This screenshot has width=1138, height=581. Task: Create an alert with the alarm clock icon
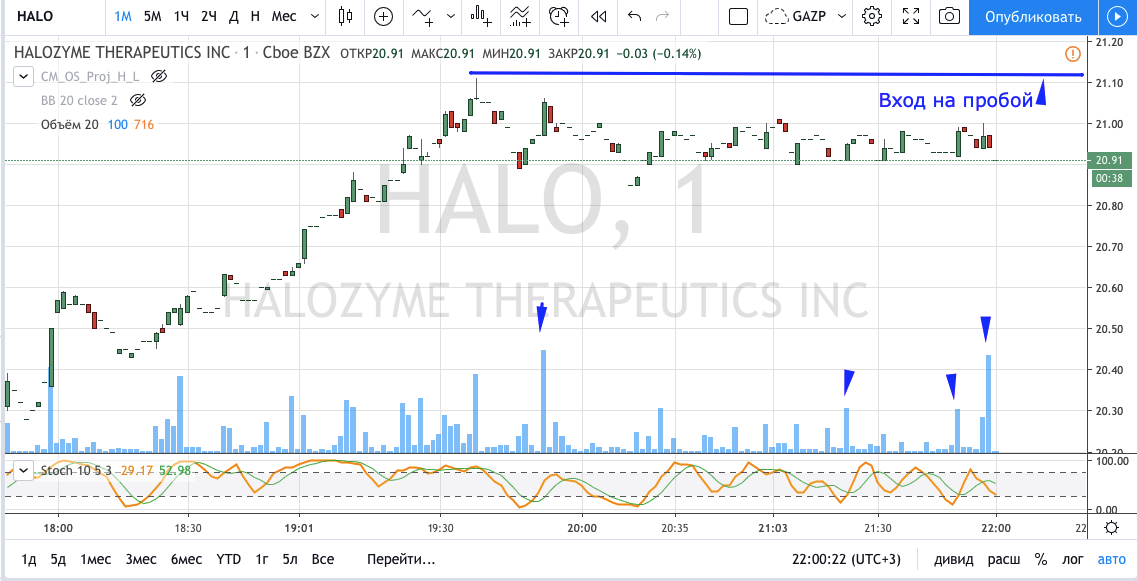[x=559, y=16]
